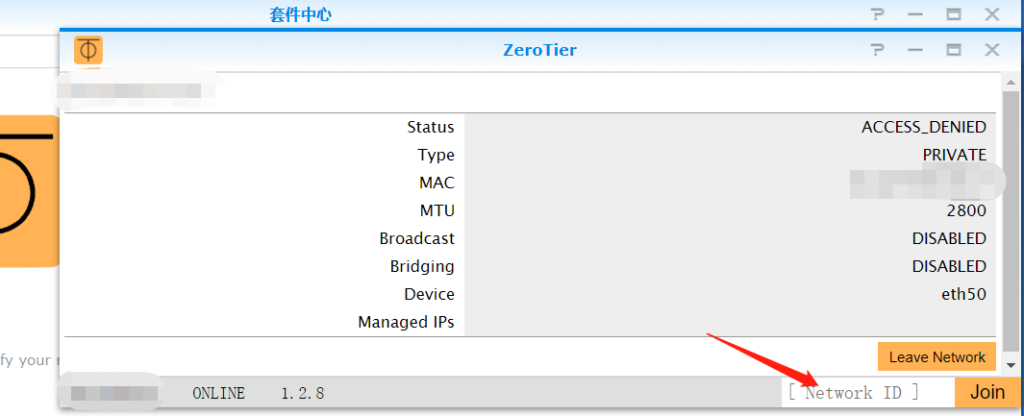Maximize the ZeroTier window
1024x416 pixels.
point(953,49)
